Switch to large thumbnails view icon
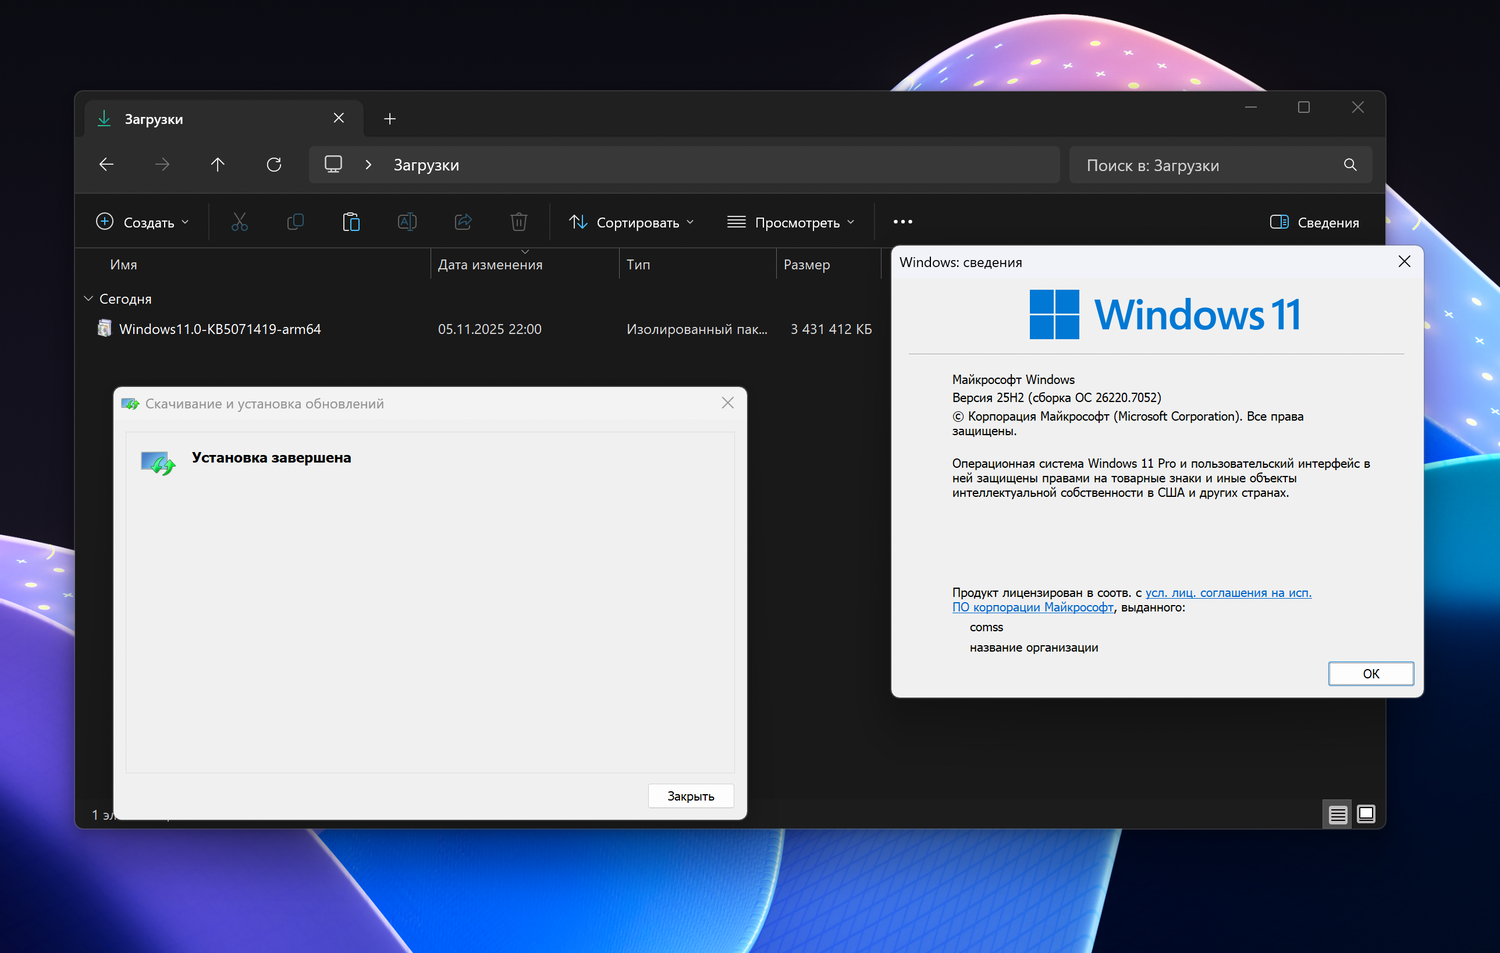Image resolution: width=1500 pixels, height=953 pixels. (x=1366, y=815)
